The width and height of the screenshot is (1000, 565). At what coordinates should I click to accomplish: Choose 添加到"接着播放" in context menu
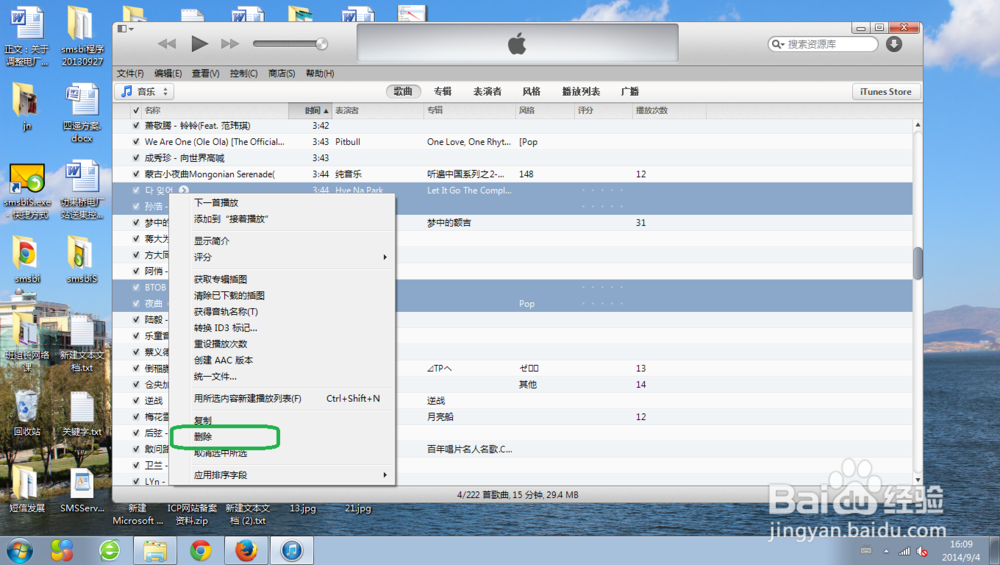284,219
